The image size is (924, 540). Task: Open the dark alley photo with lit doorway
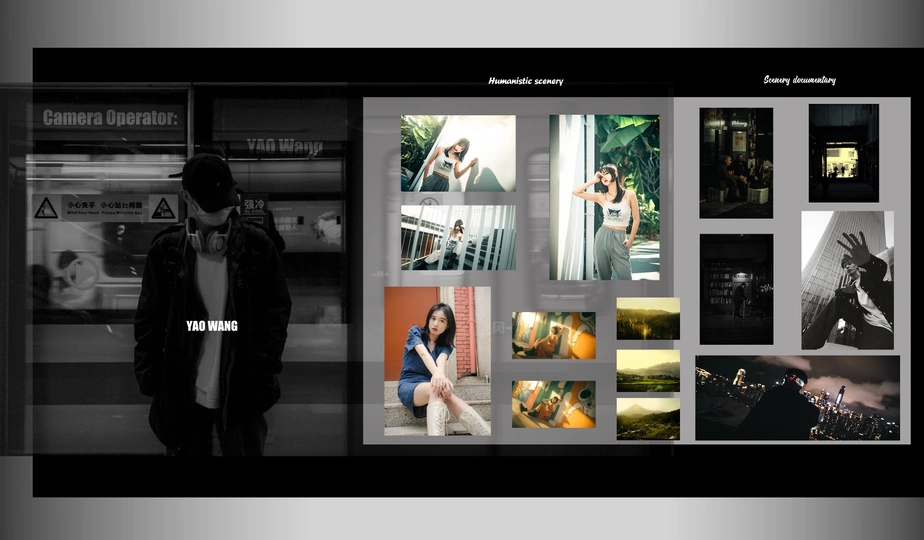[x=843, y=153]
